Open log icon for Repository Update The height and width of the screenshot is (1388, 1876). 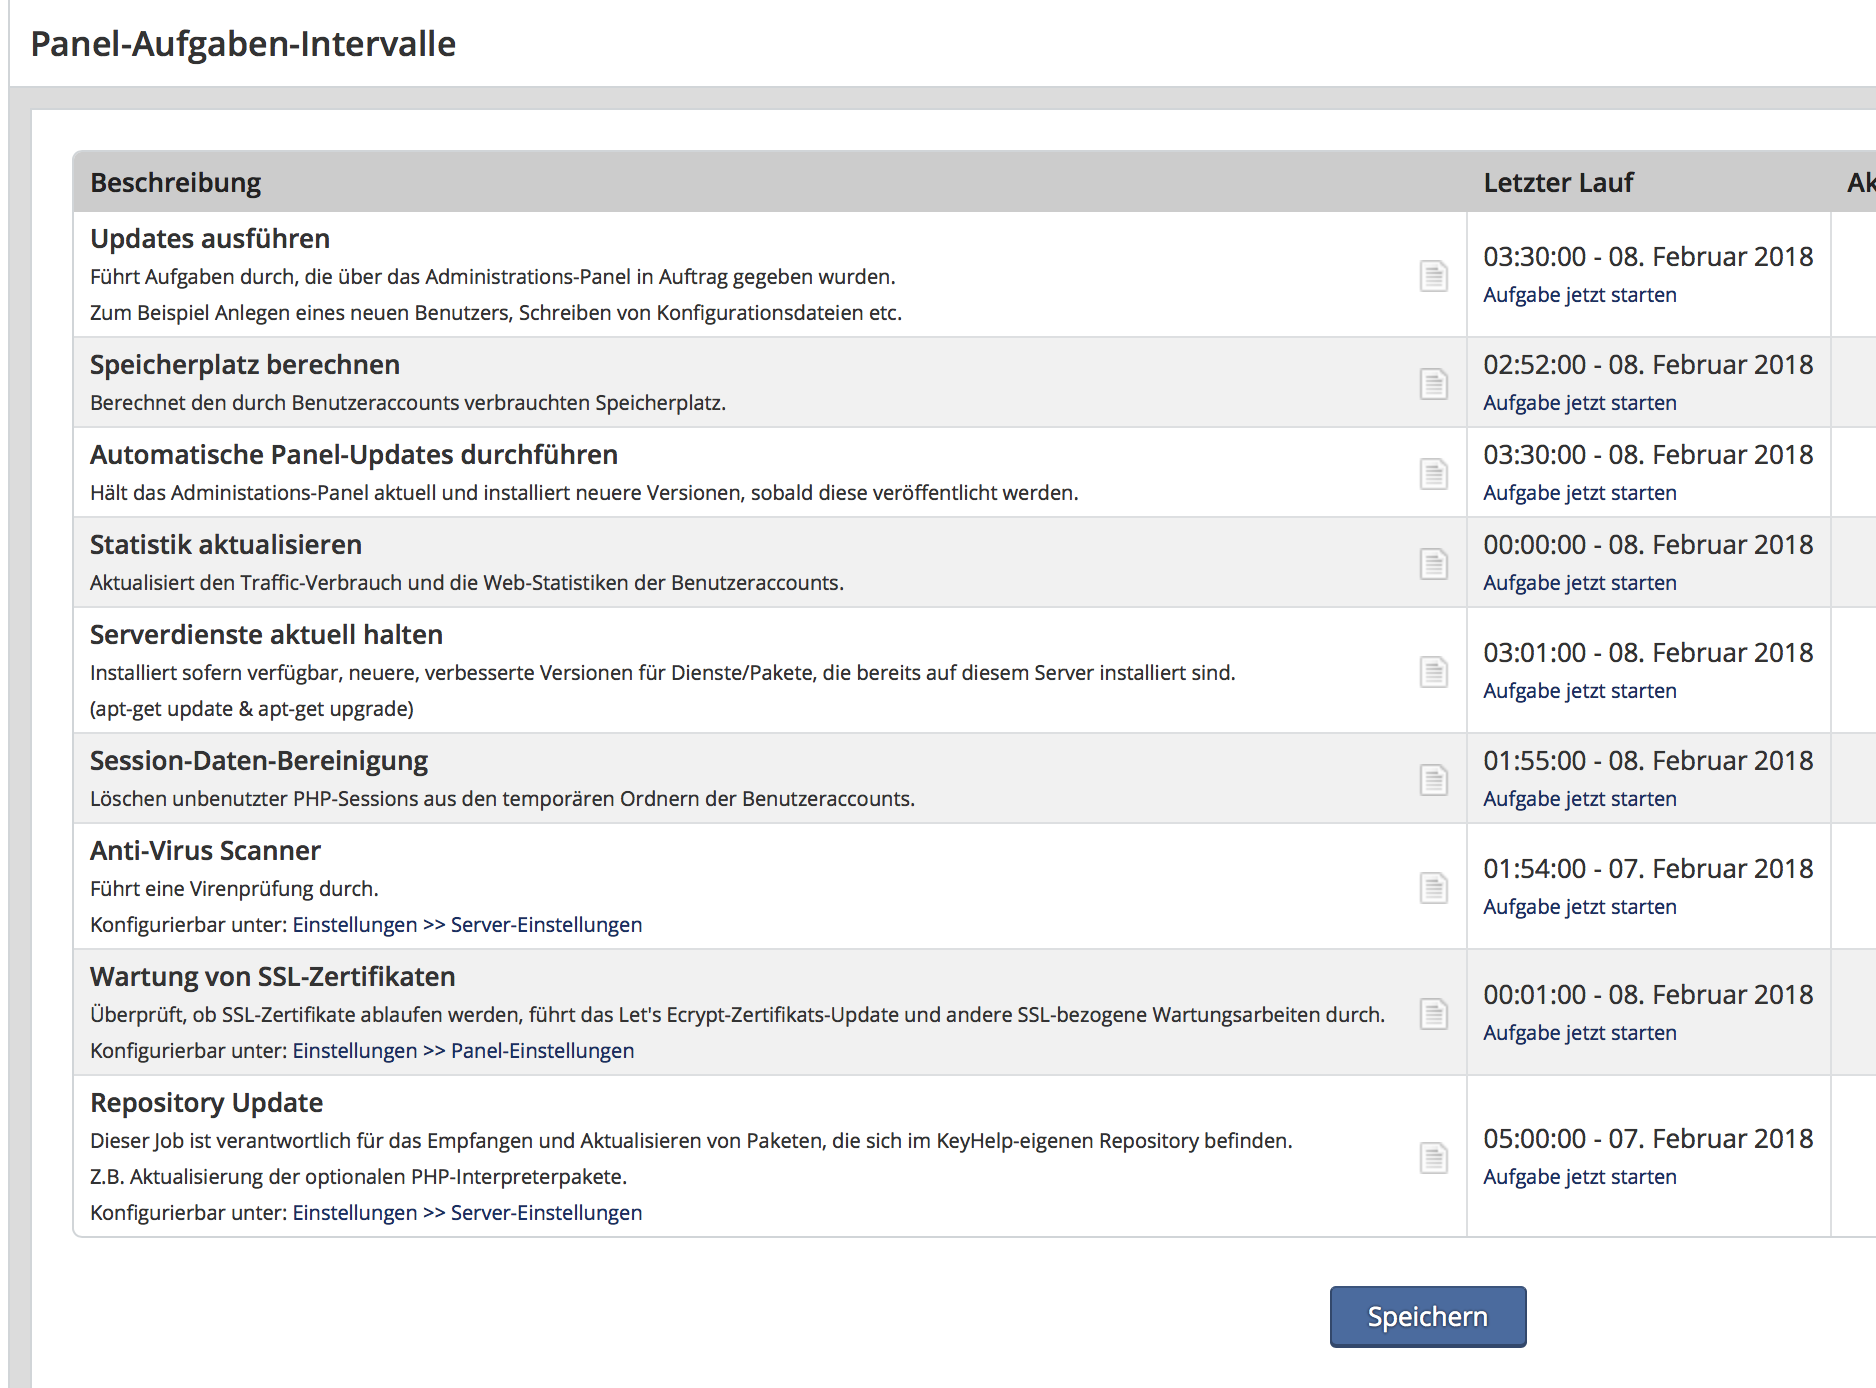pyautogui.click(x=1433, y=1158)
